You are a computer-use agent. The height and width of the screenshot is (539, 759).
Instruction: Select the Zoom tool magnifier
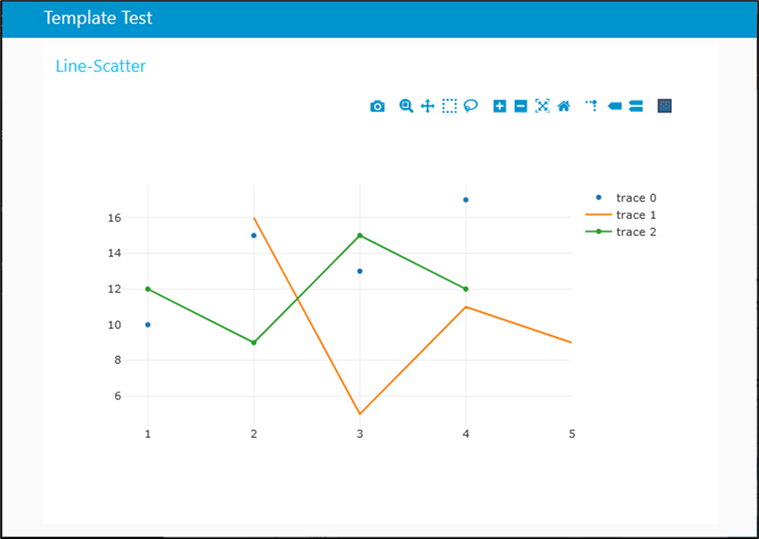pos(406,106)
